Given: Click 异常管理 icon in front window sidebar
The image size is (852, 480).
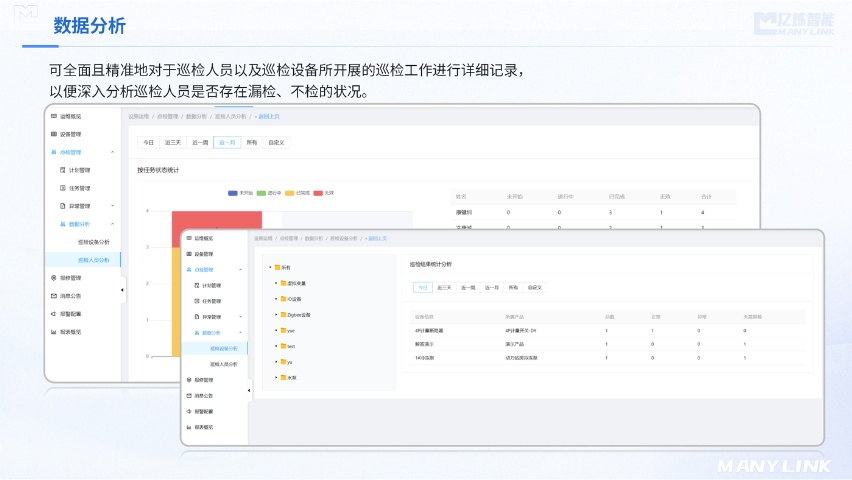Looking at the screenshot, I should (x=197, y=316).
